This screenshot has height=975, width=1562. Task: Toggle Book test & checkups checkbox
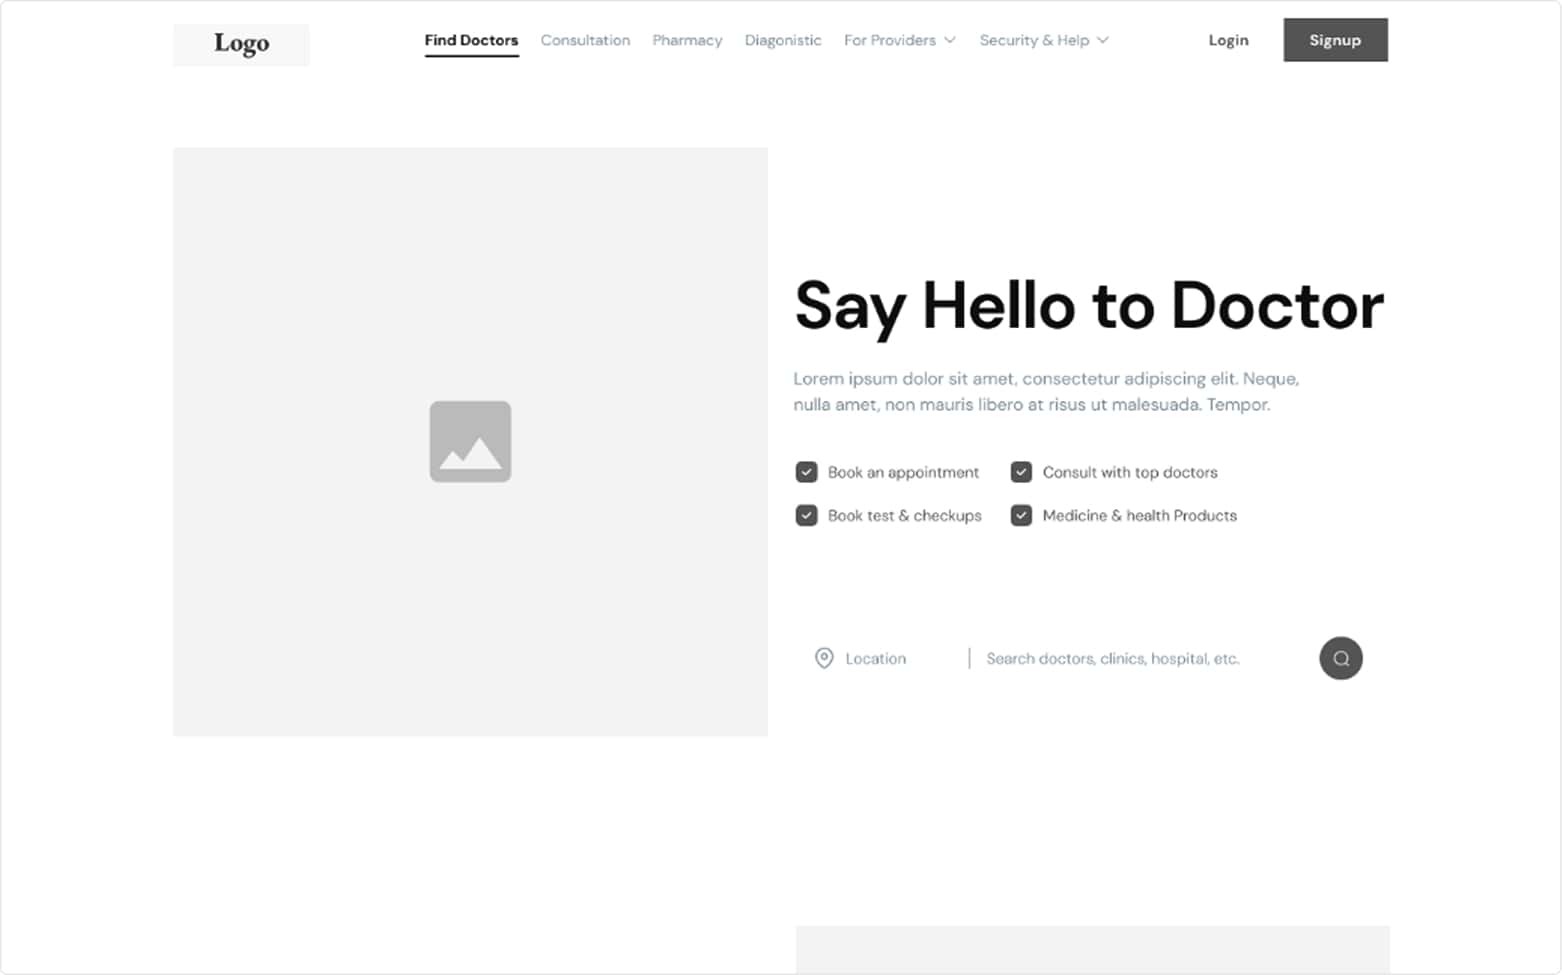[806, 515]
